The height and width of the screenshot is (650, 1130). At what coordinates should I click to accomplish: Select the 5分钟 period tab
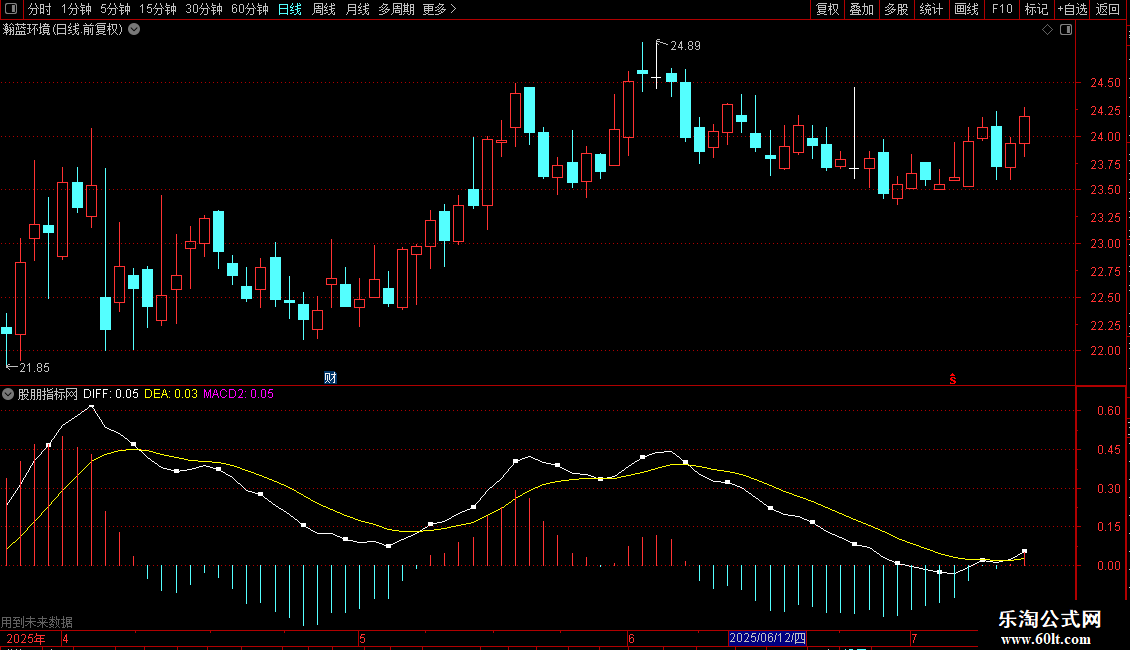click(115, 9)
